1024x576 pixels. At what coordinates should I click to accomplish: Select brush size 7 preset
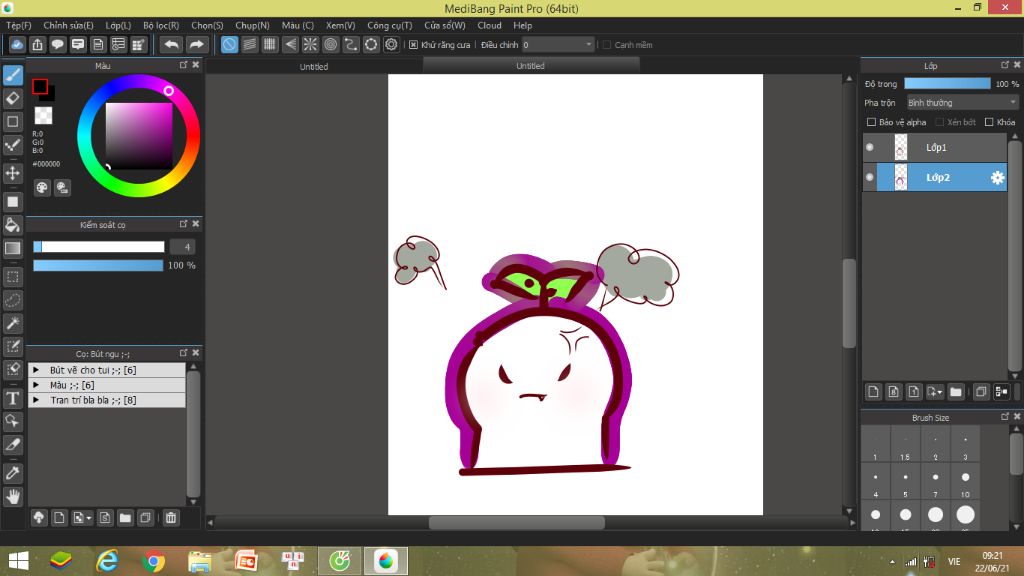coord(935,483)
